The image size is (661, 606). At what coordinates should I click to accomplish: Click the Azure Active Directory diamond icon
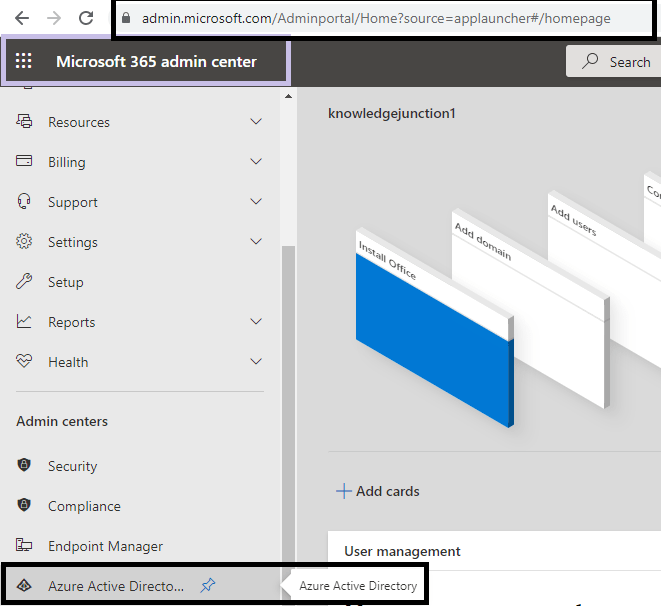tap(24, 585)
